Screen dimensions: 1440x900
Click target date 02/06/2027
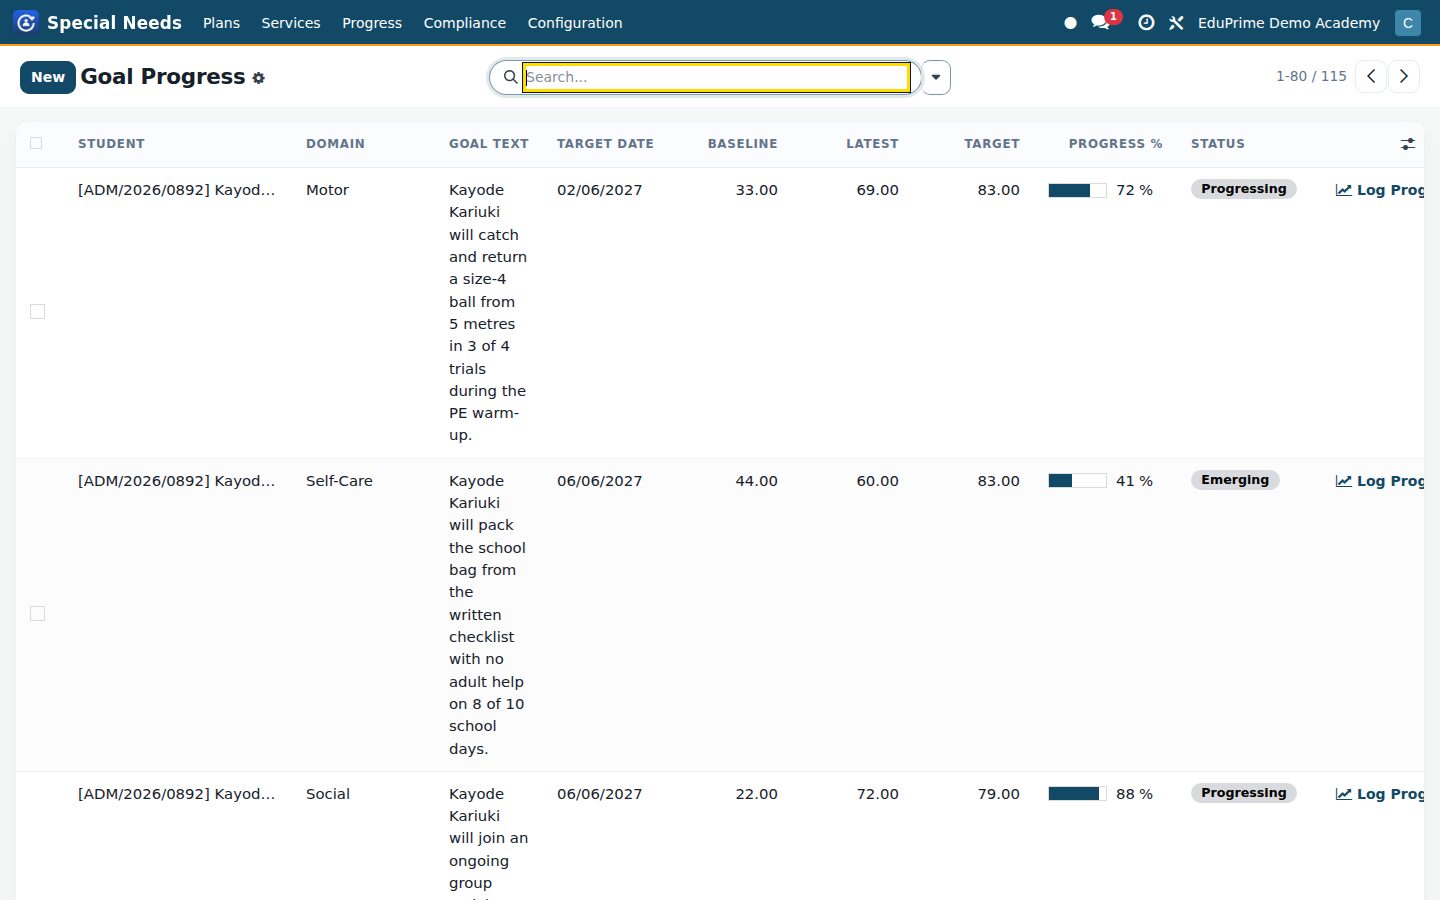click(599, 190)
